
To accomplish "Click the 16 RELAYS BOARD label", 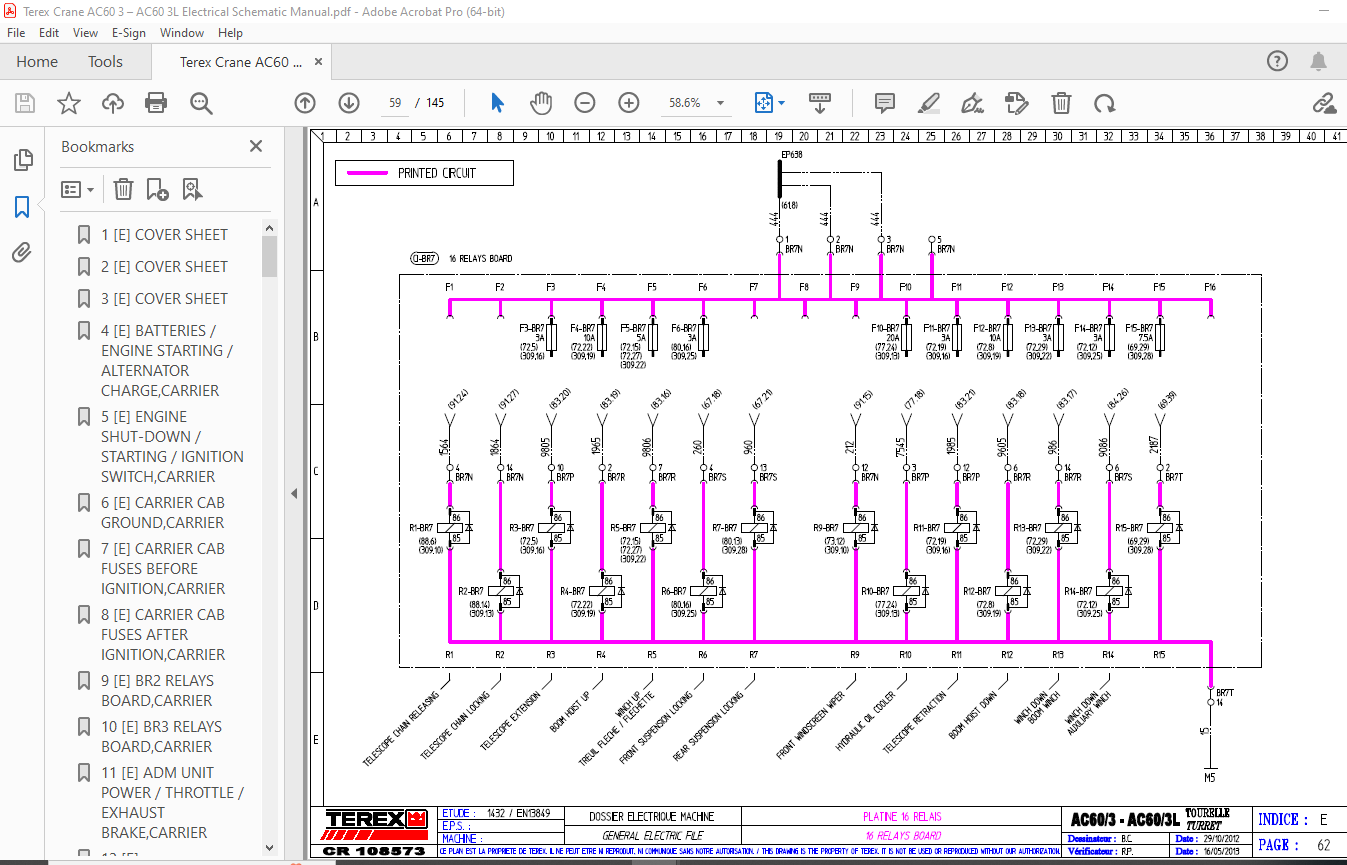I will (x=480, y=259).
